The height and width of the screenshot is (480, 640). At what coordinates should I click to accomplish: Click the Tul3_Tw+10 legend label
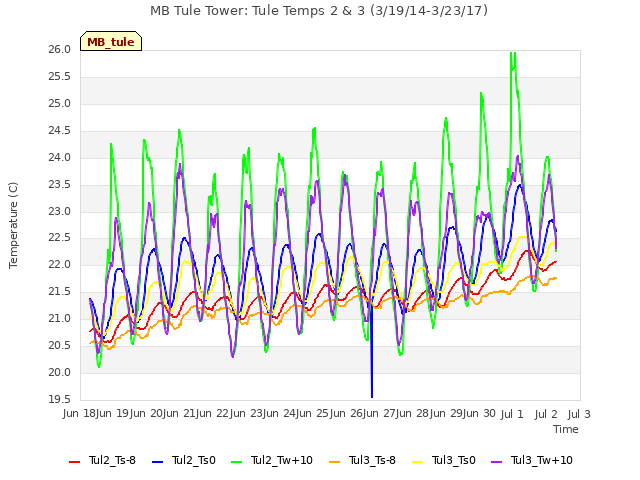tap(542, 460)
